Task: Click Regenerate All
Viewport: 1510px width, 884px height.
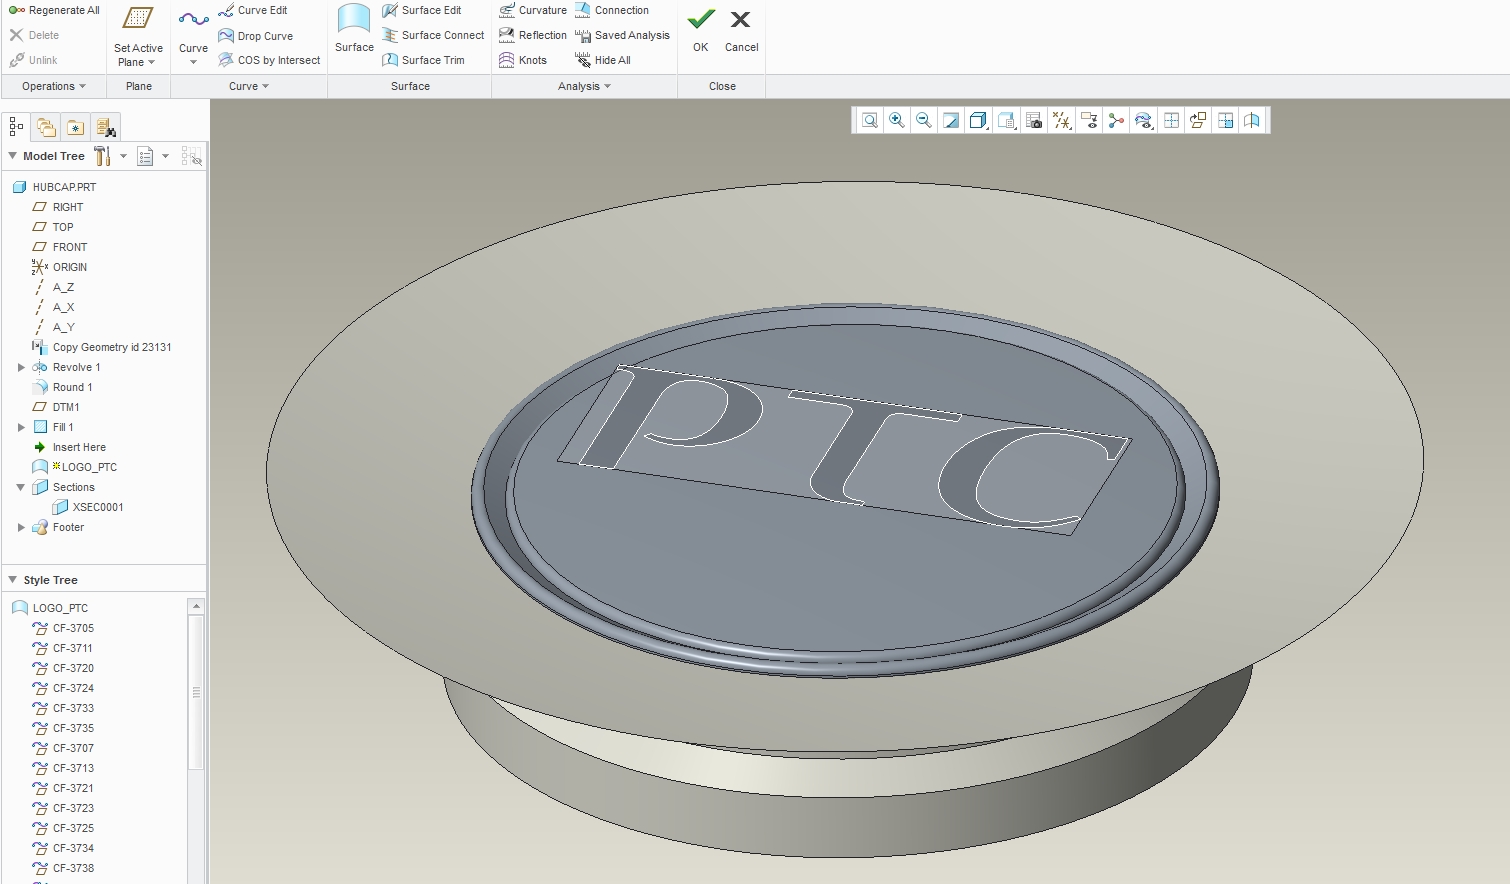Action: pyautogui.click(x=55, y=10)
